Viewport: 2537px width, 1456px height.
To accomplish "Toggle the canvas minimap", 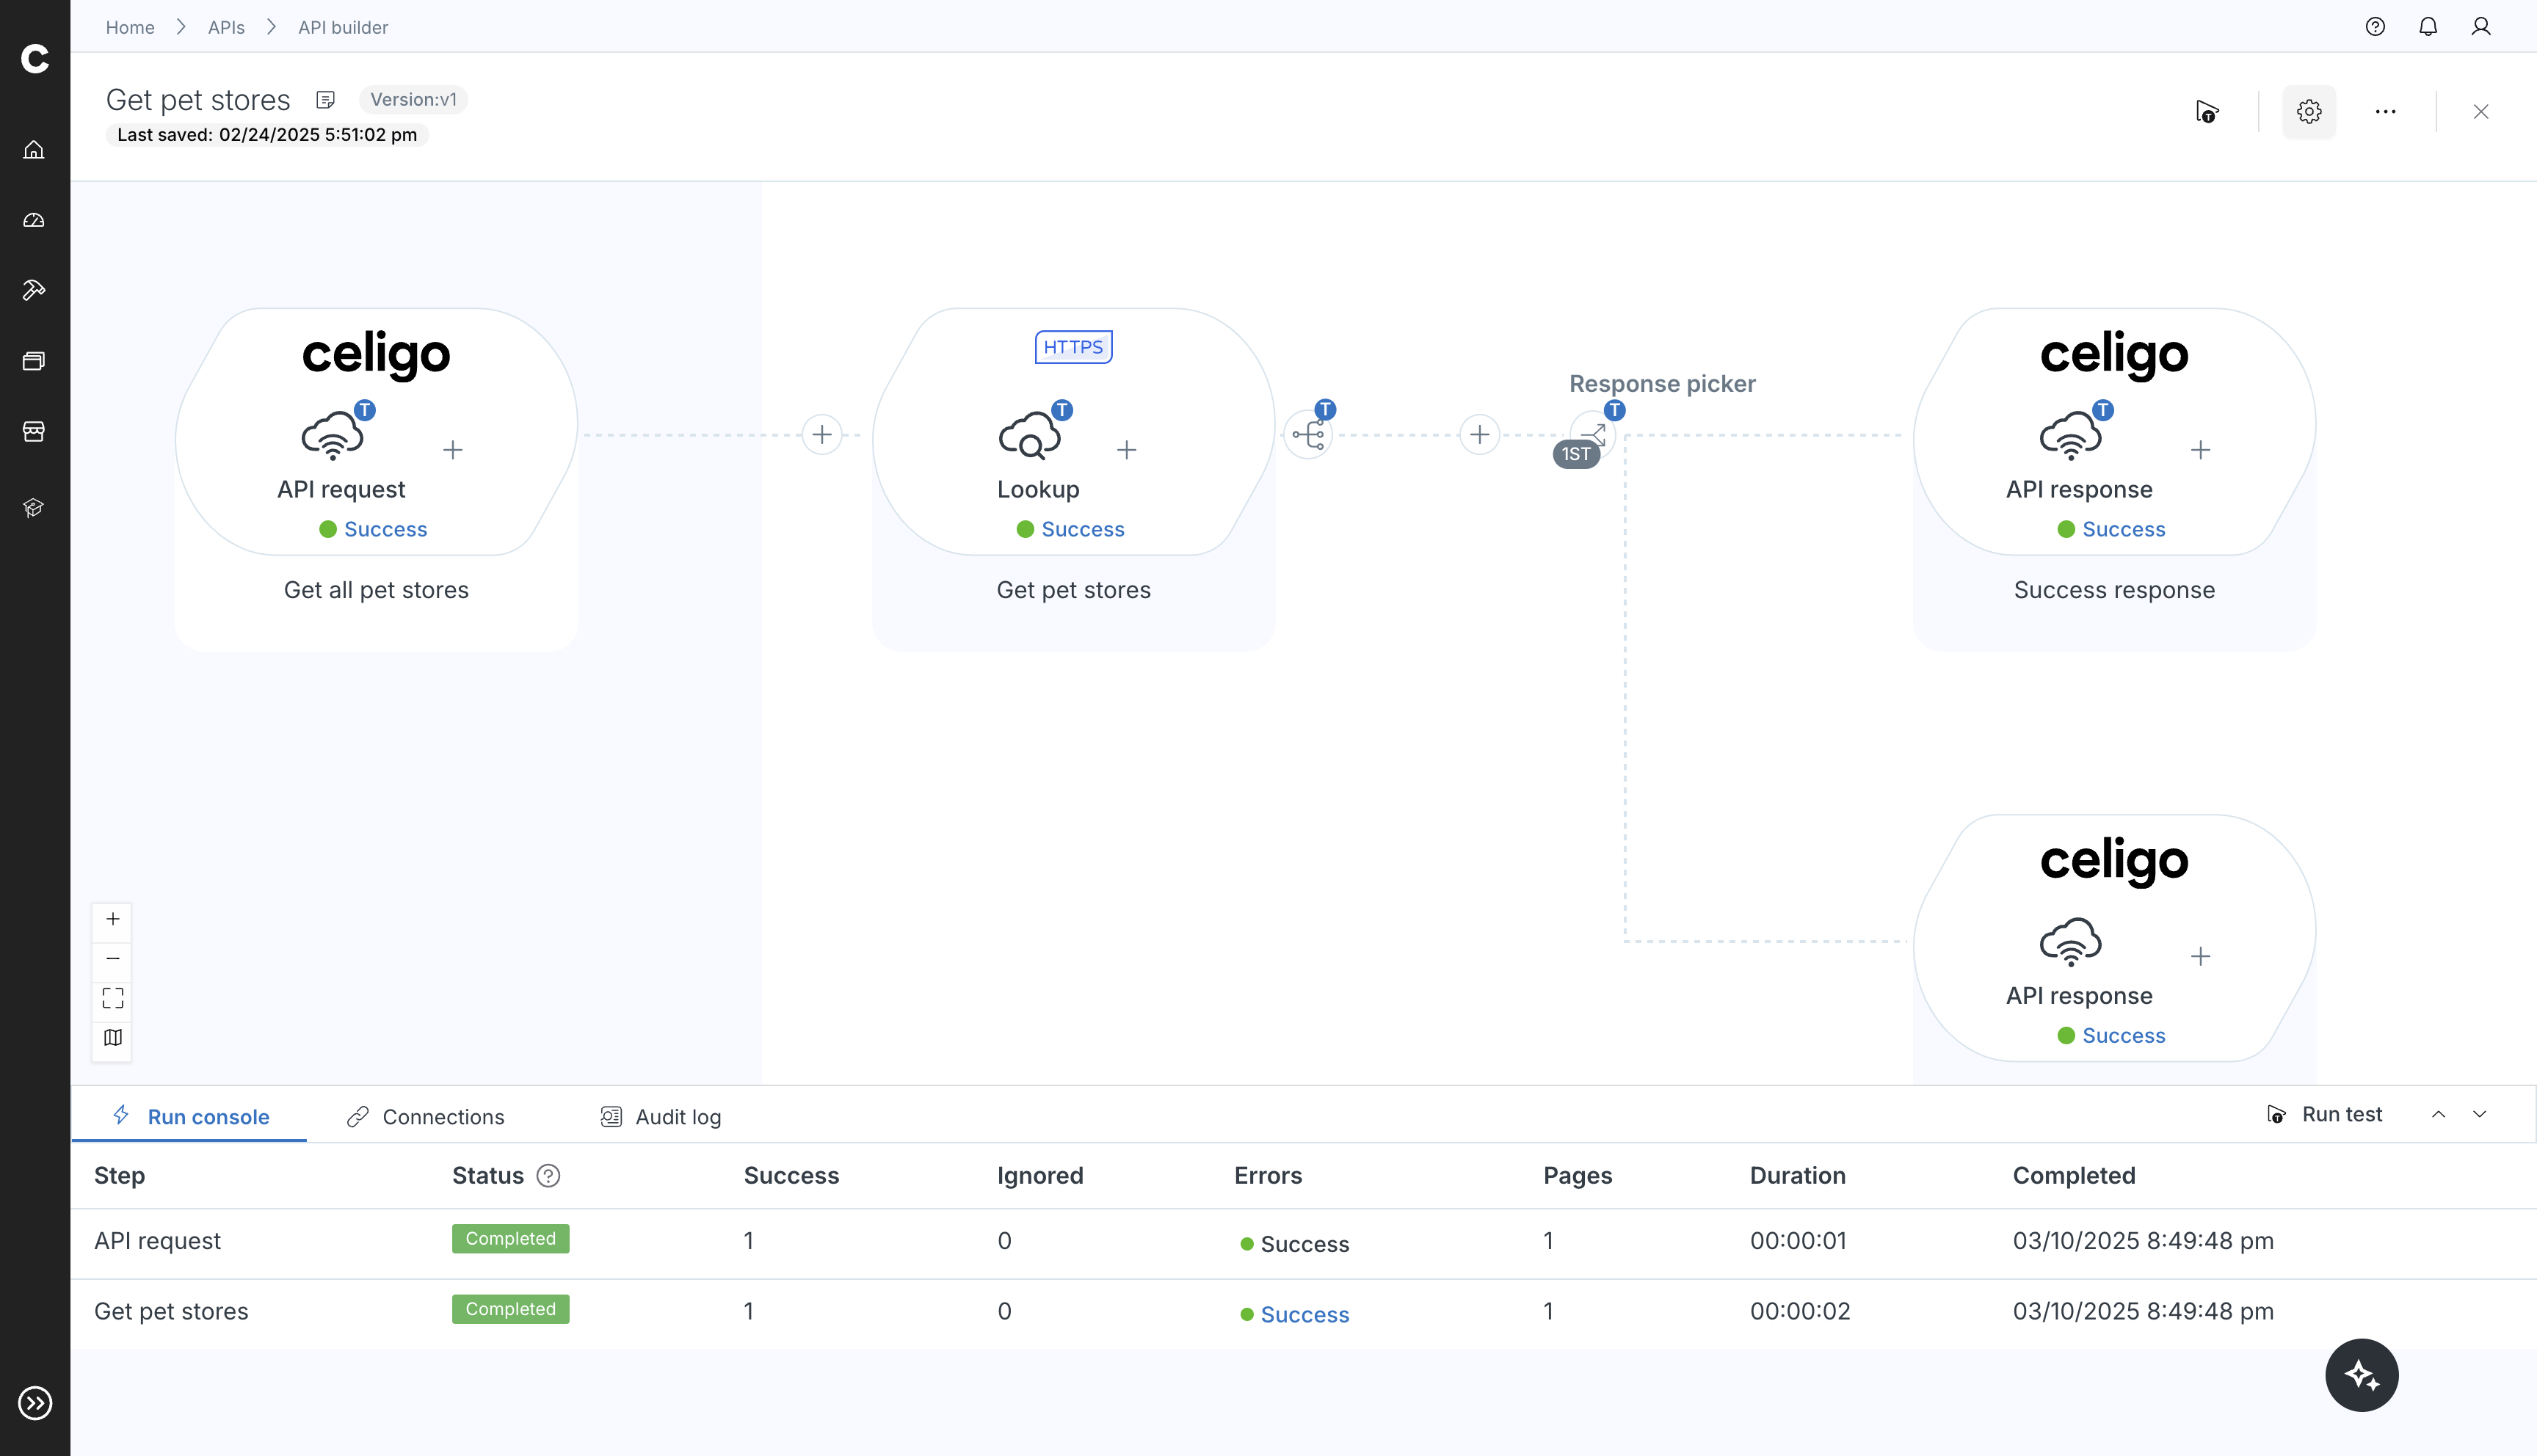I will coord(113,1038).
